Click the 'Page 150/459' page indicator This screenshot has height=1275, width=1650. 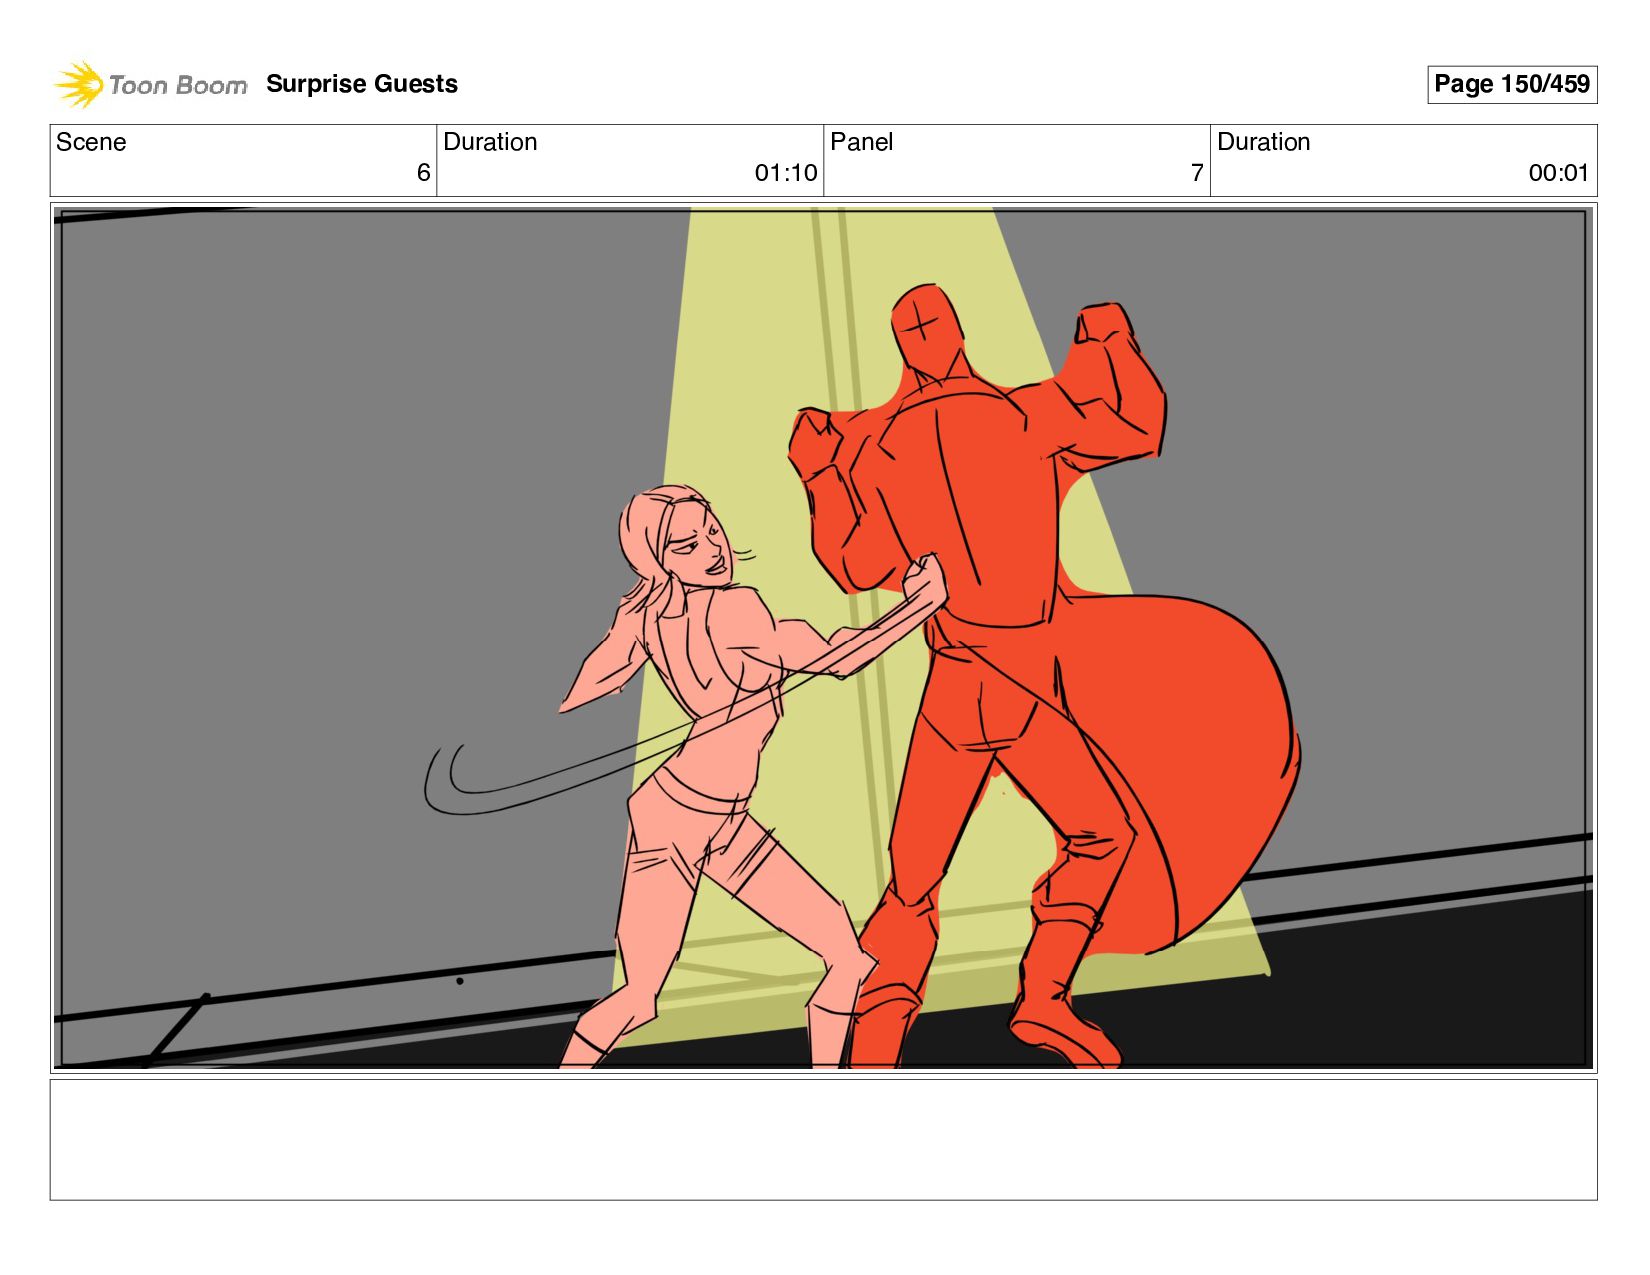[x=1512, y=84]
